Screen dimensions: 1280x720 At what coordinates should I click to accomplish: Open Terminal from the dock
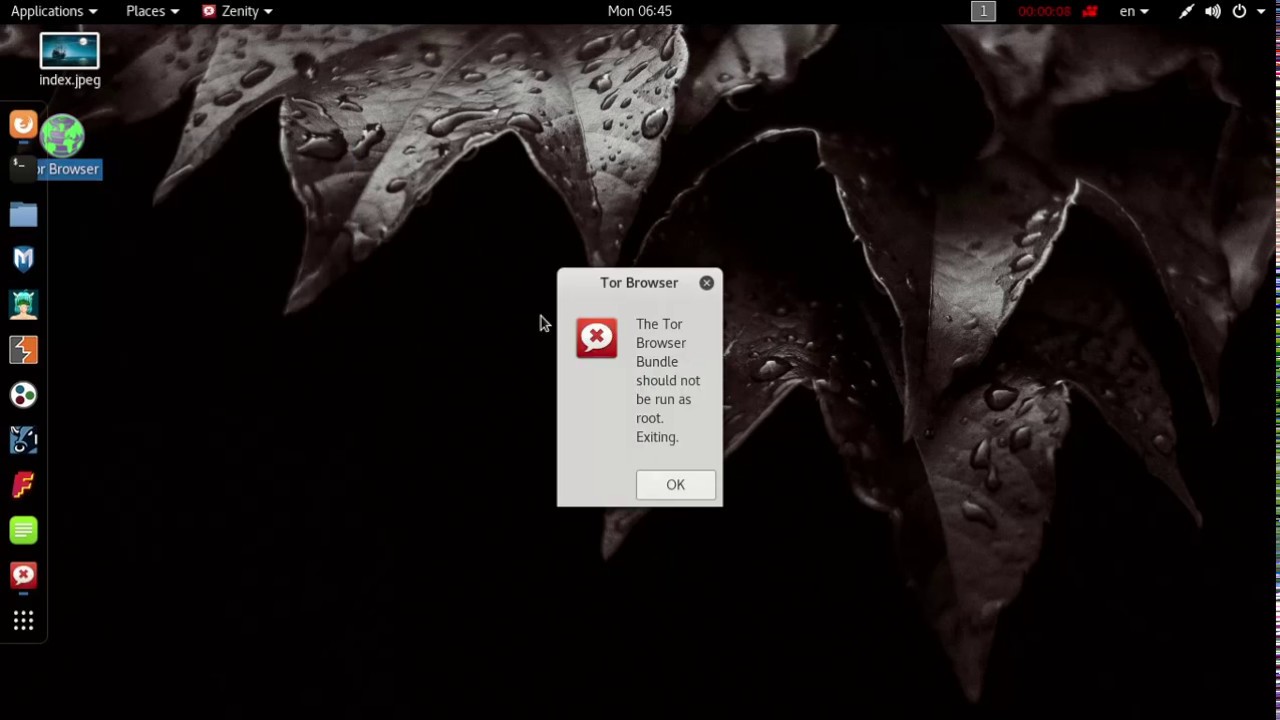[23, 169]
